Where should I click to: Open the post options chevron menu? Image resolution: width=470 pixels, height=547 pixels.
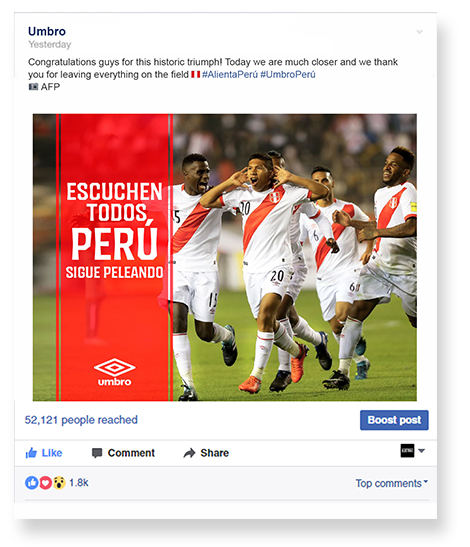tap(419, 32)
